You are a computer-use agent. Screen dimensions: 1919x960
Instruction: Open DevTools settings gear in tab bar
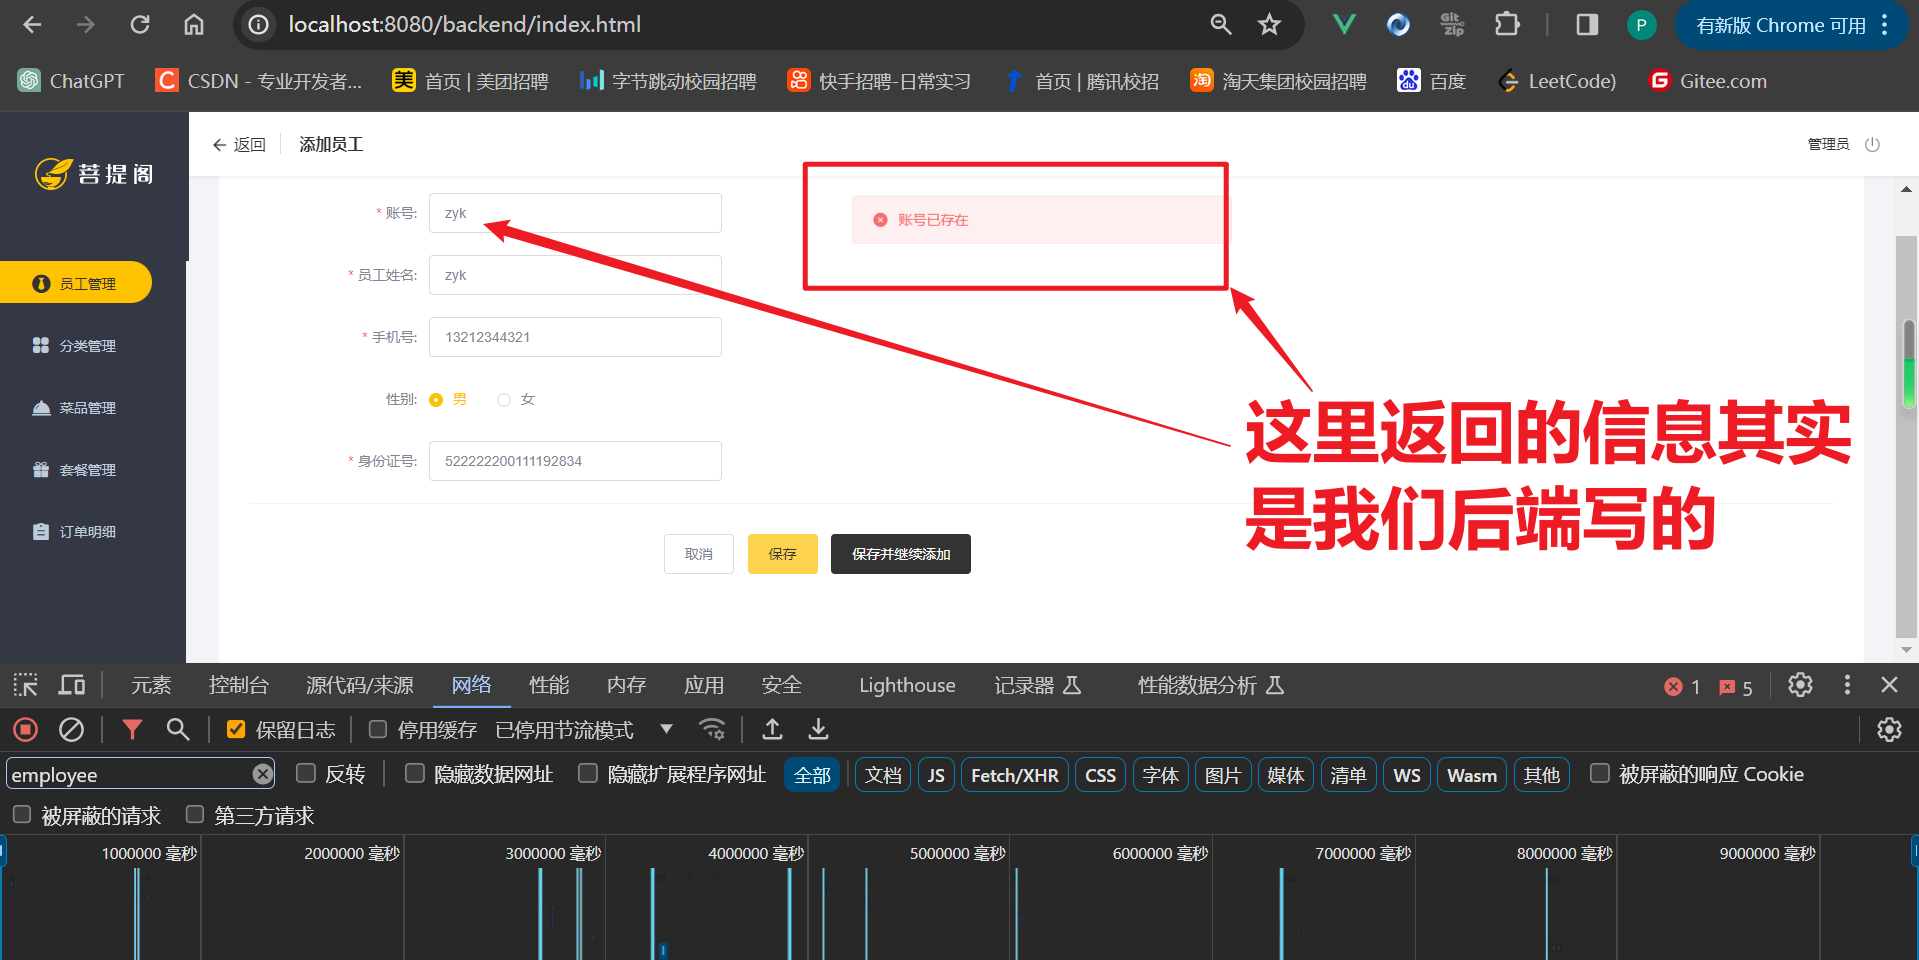click(x=1800, y=685)
